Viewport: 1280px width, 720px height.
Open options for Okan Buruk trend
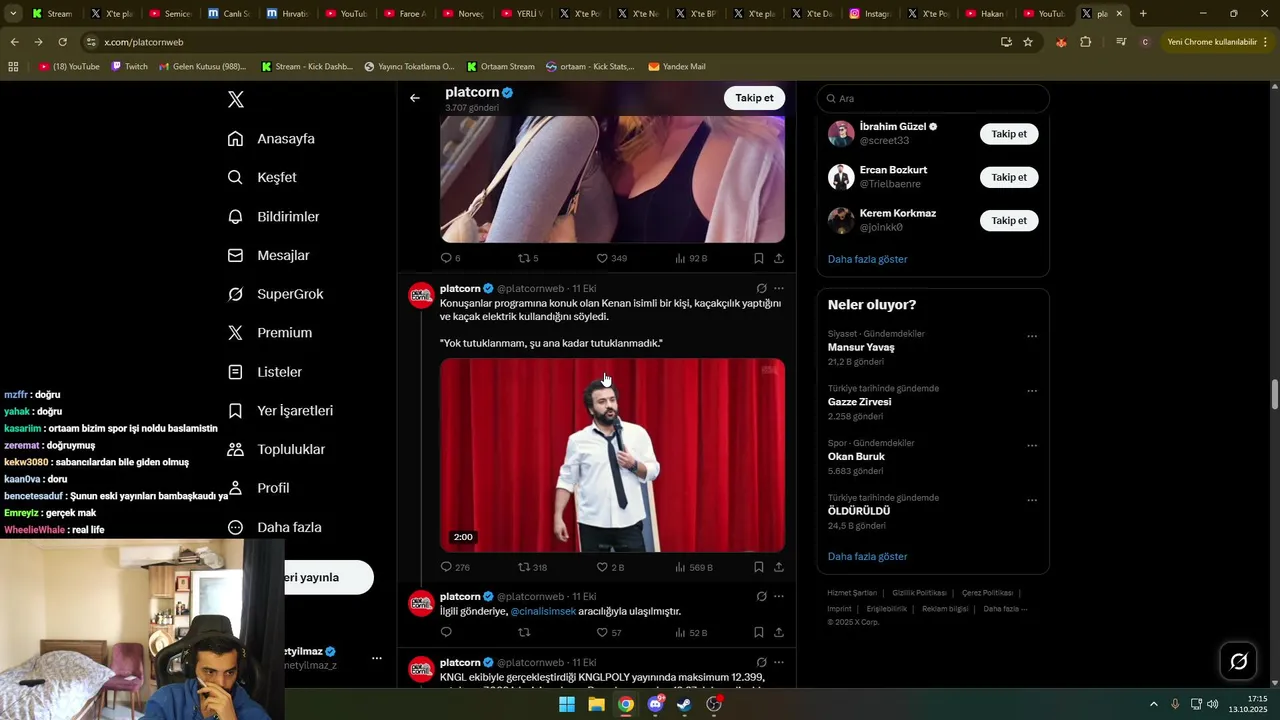[x=1032, y=446]
